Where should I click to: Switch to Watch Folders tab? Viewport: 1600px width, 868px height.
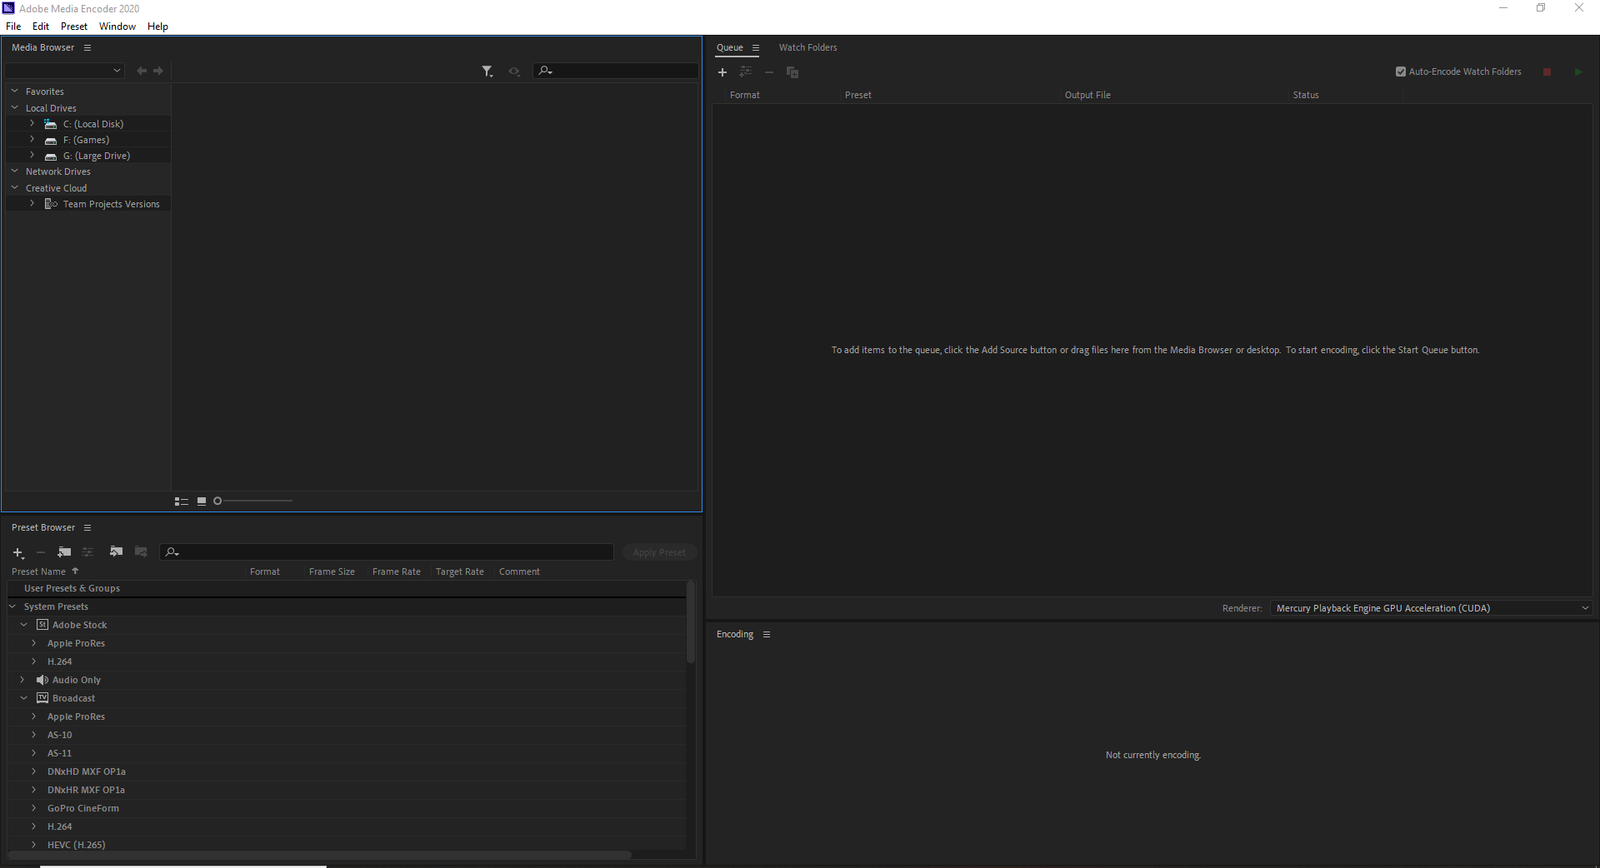click(808, 48)
